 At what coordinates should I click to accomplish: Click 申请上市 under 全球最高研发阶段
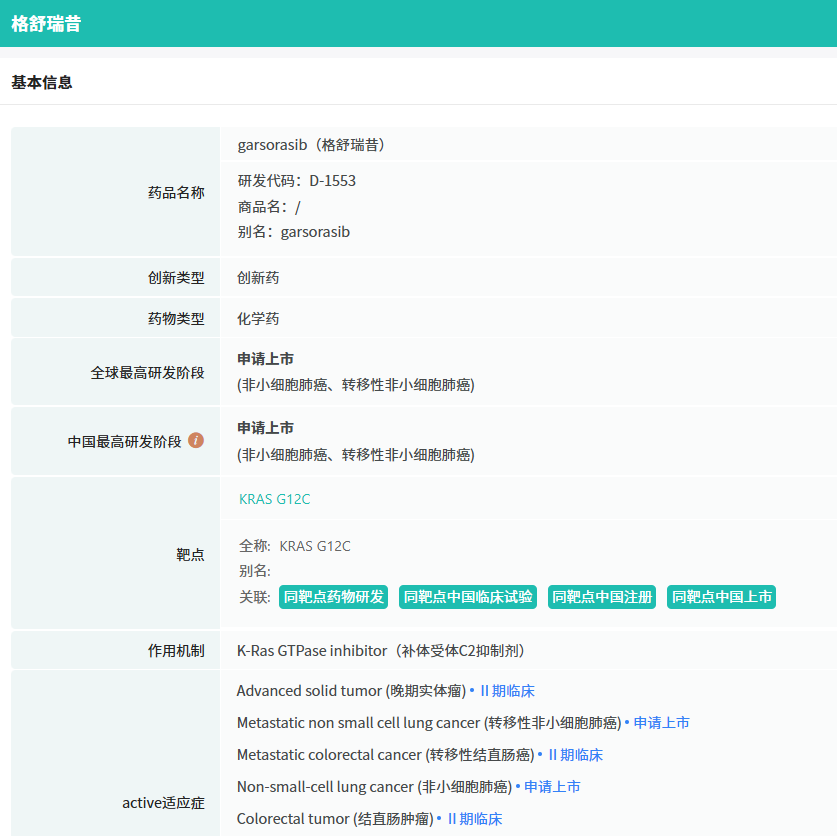point(265,359)
